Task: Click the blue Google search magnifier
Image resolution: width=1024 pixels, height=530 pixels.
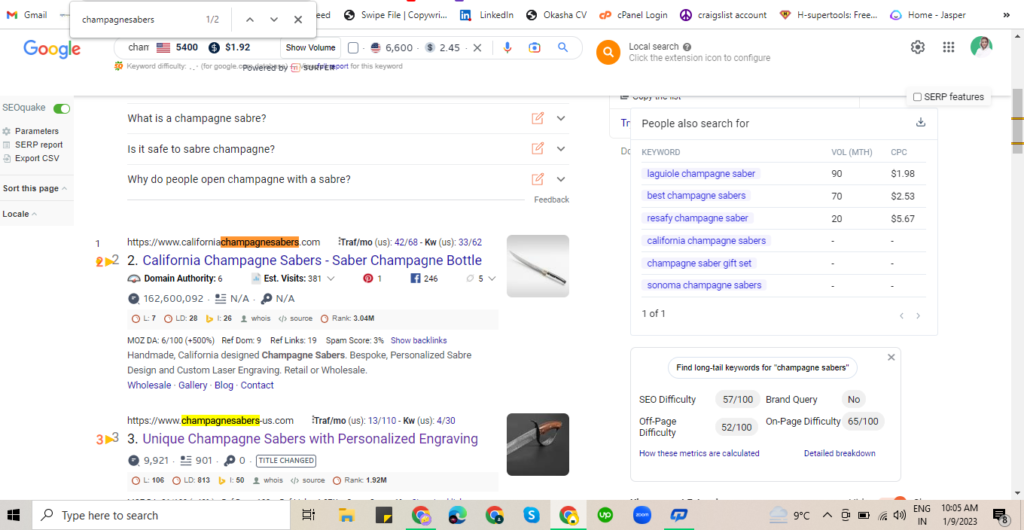Action: click(562, 47)
